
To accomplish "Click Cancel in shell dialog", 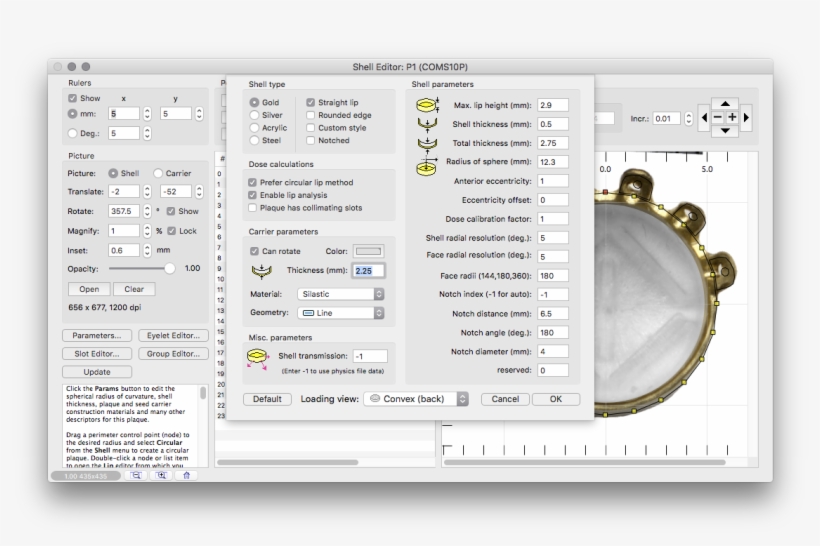I will tap(505, 399).
